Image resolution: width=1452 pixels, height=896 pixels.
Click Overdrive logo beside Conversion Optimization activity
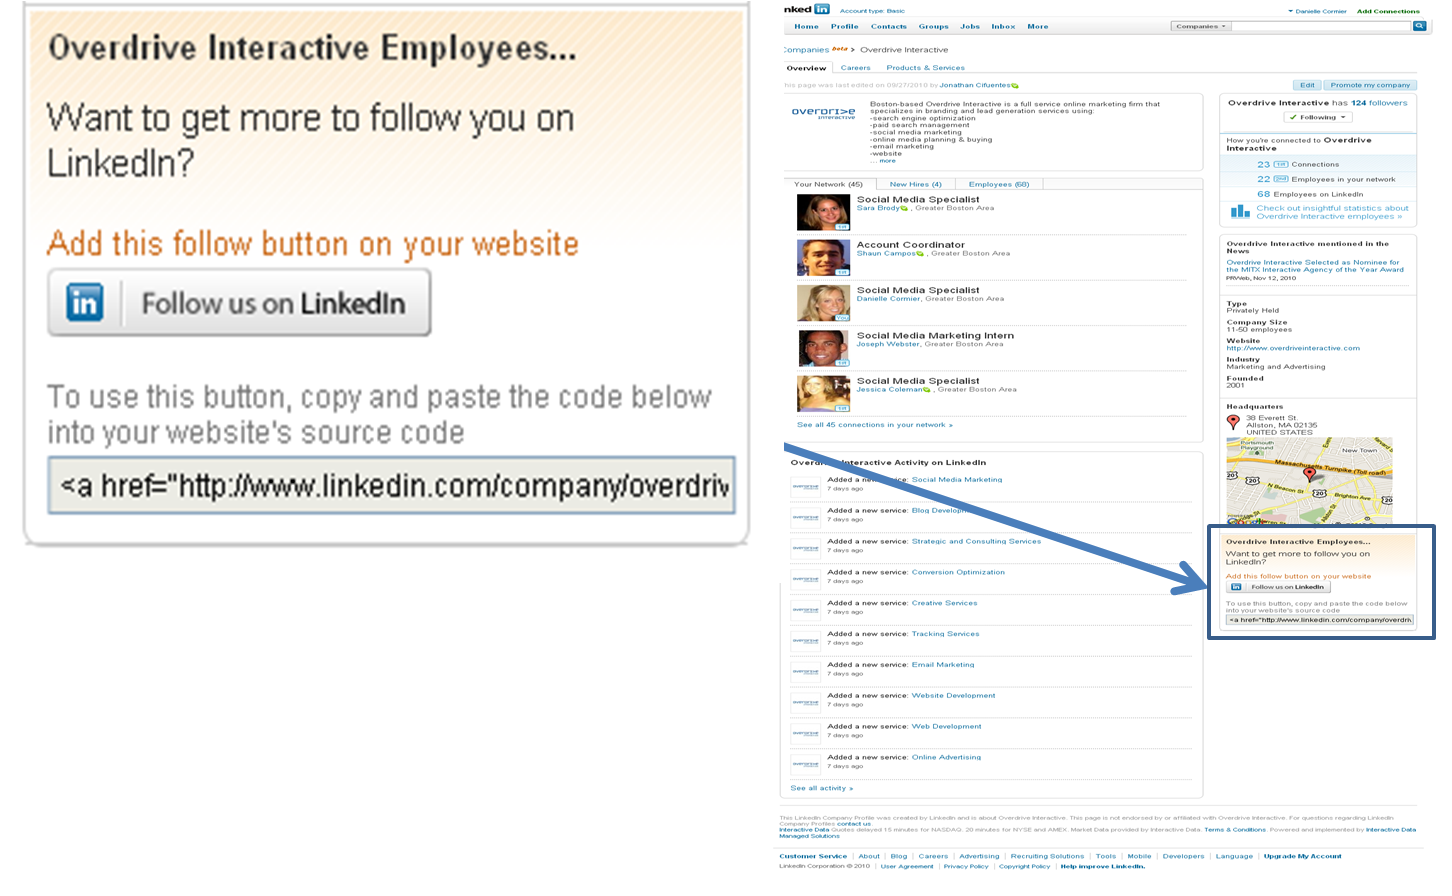click(x=806, y=580)
